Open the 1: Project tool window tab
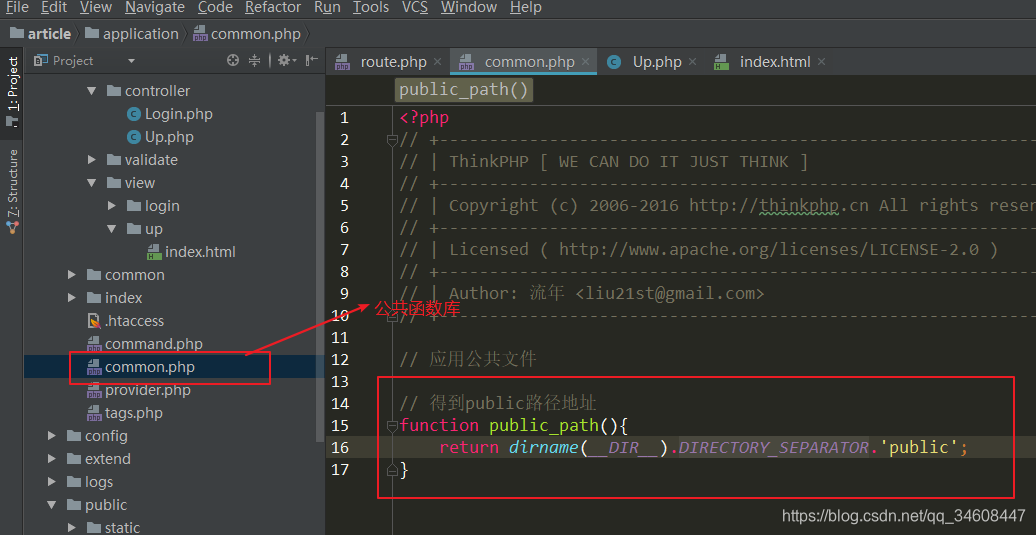1036x535 pixels. pyautogui.click(x=12, y=92)
